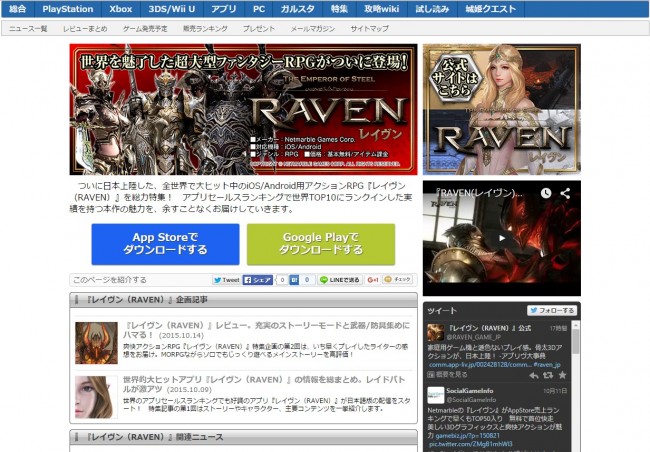Open メールマガジン in the sub menu

pos(313,29)
